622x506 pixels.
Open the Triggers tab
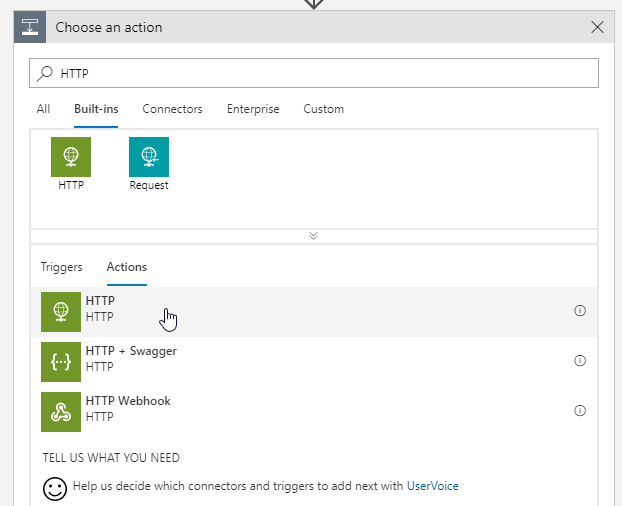(x=61, y=267)
